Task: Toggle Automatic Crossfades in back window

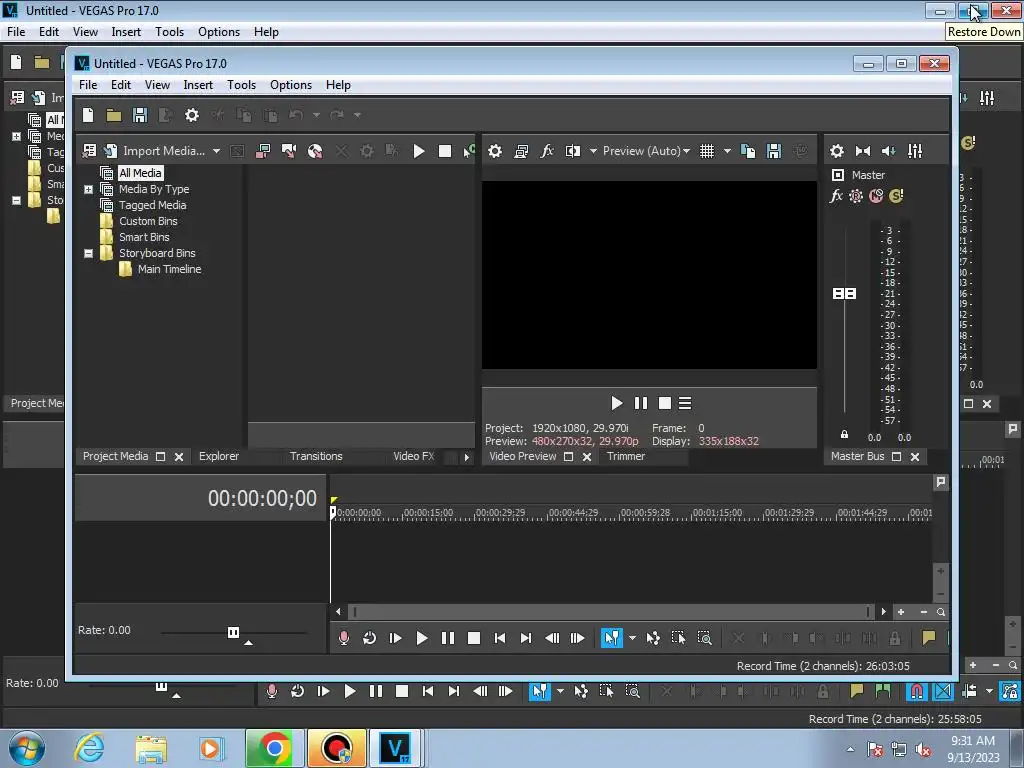Action: coord(943,691)
